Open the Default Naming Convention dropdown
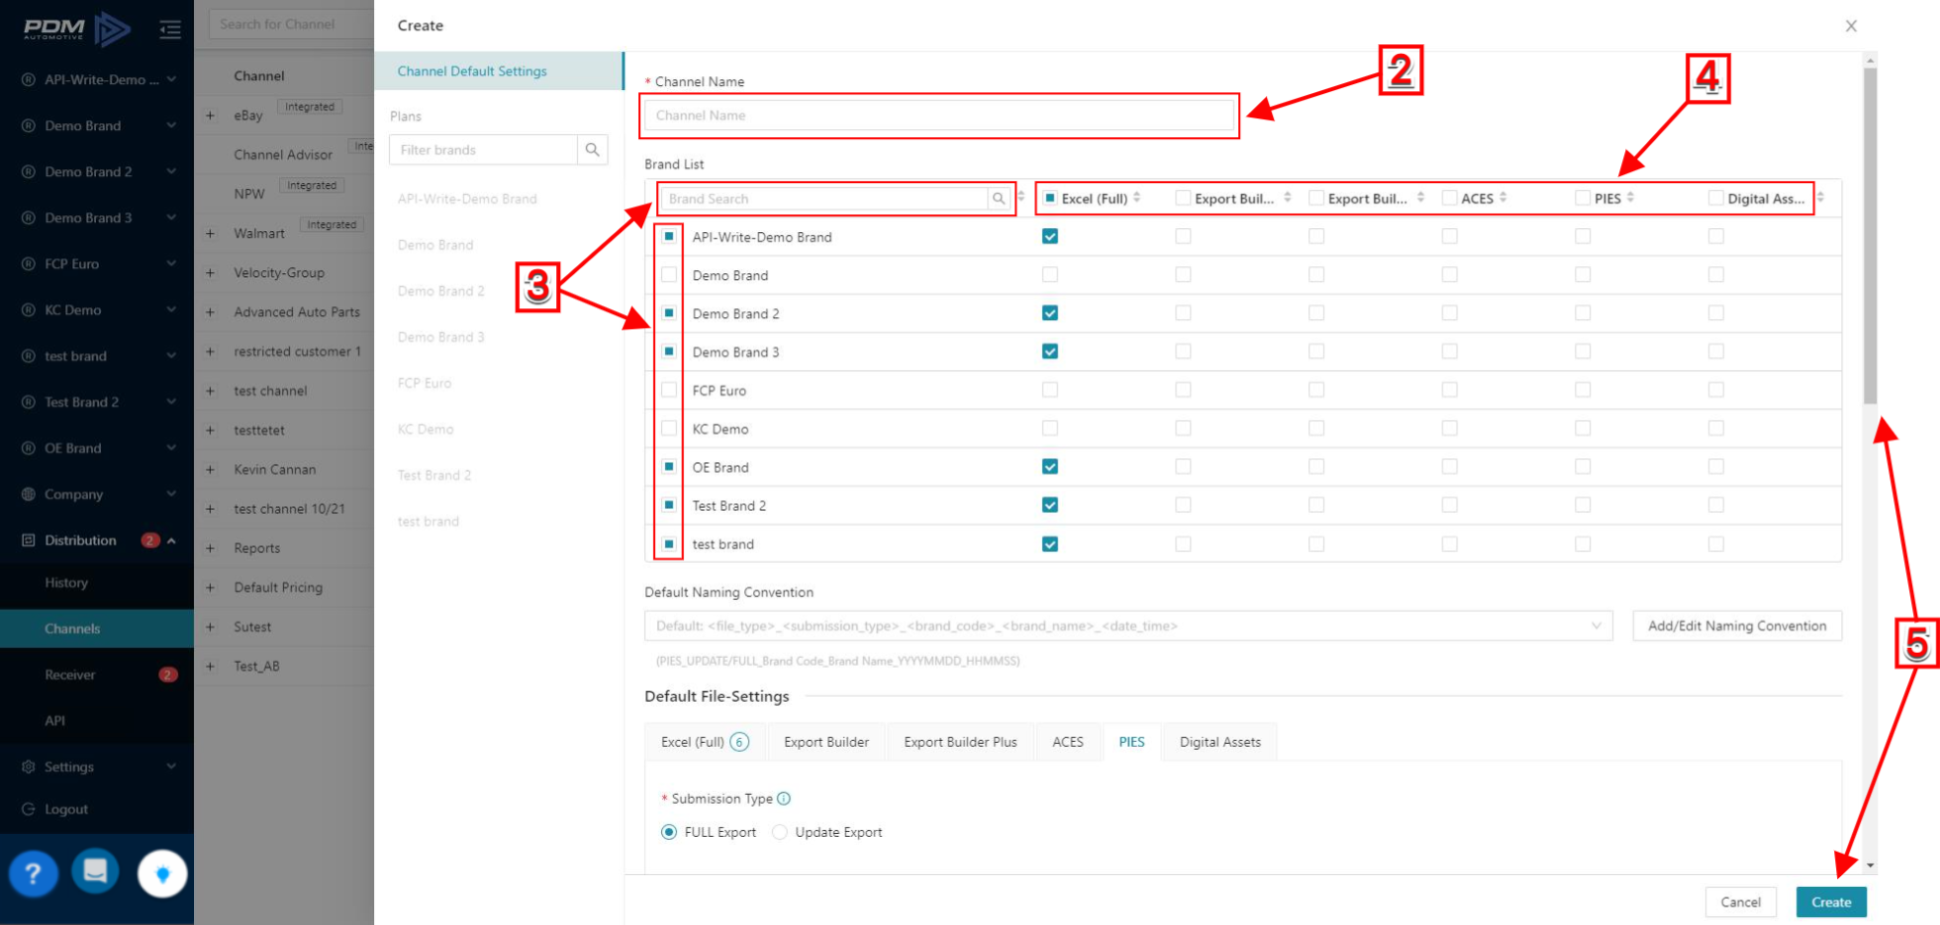 click(x=1128, y=626)
